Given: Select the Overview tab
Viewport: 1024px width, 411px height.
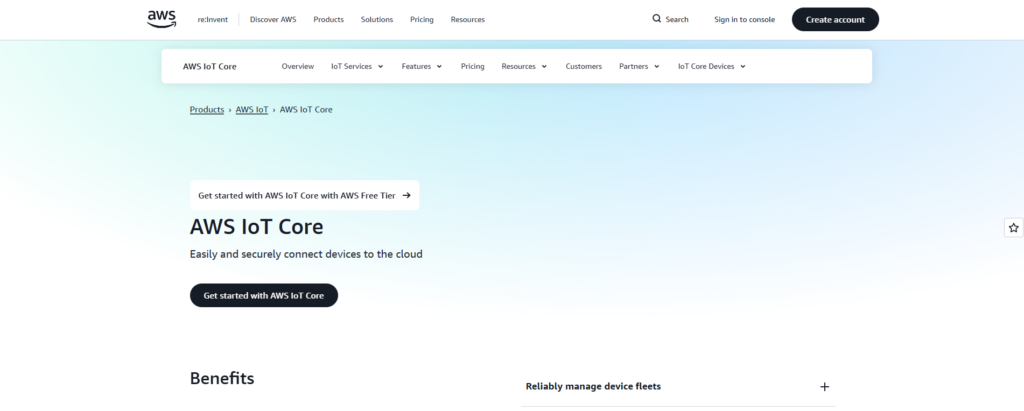Looking at the screenshot, I should (298, 66).
